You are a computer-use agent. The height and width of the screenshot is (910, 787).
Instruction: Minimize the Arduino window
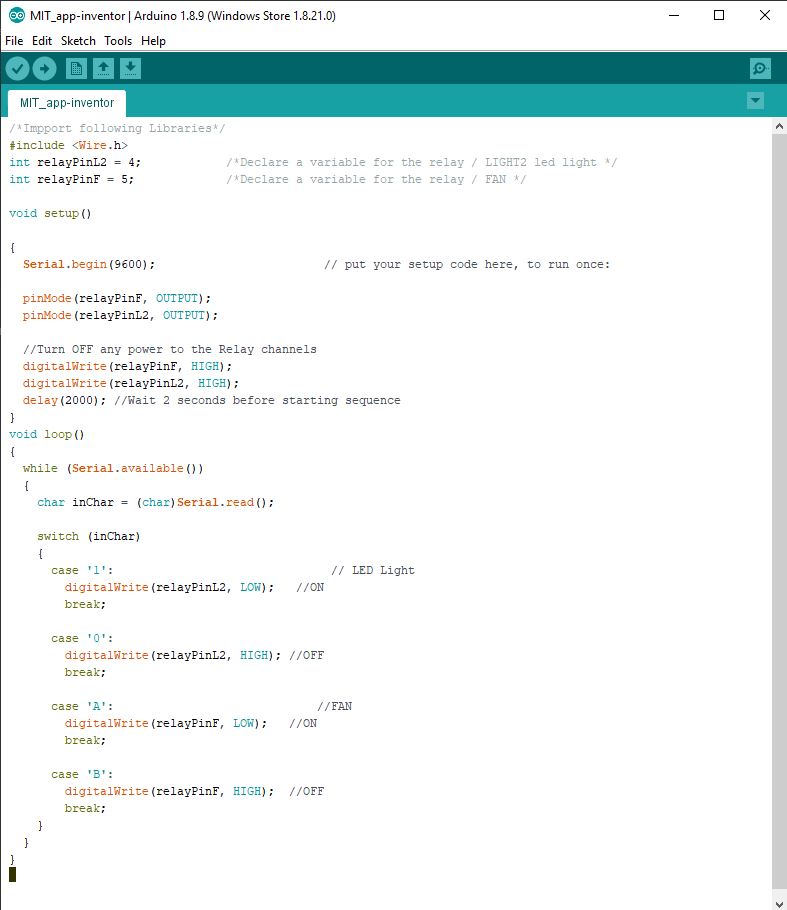point(674,16)
